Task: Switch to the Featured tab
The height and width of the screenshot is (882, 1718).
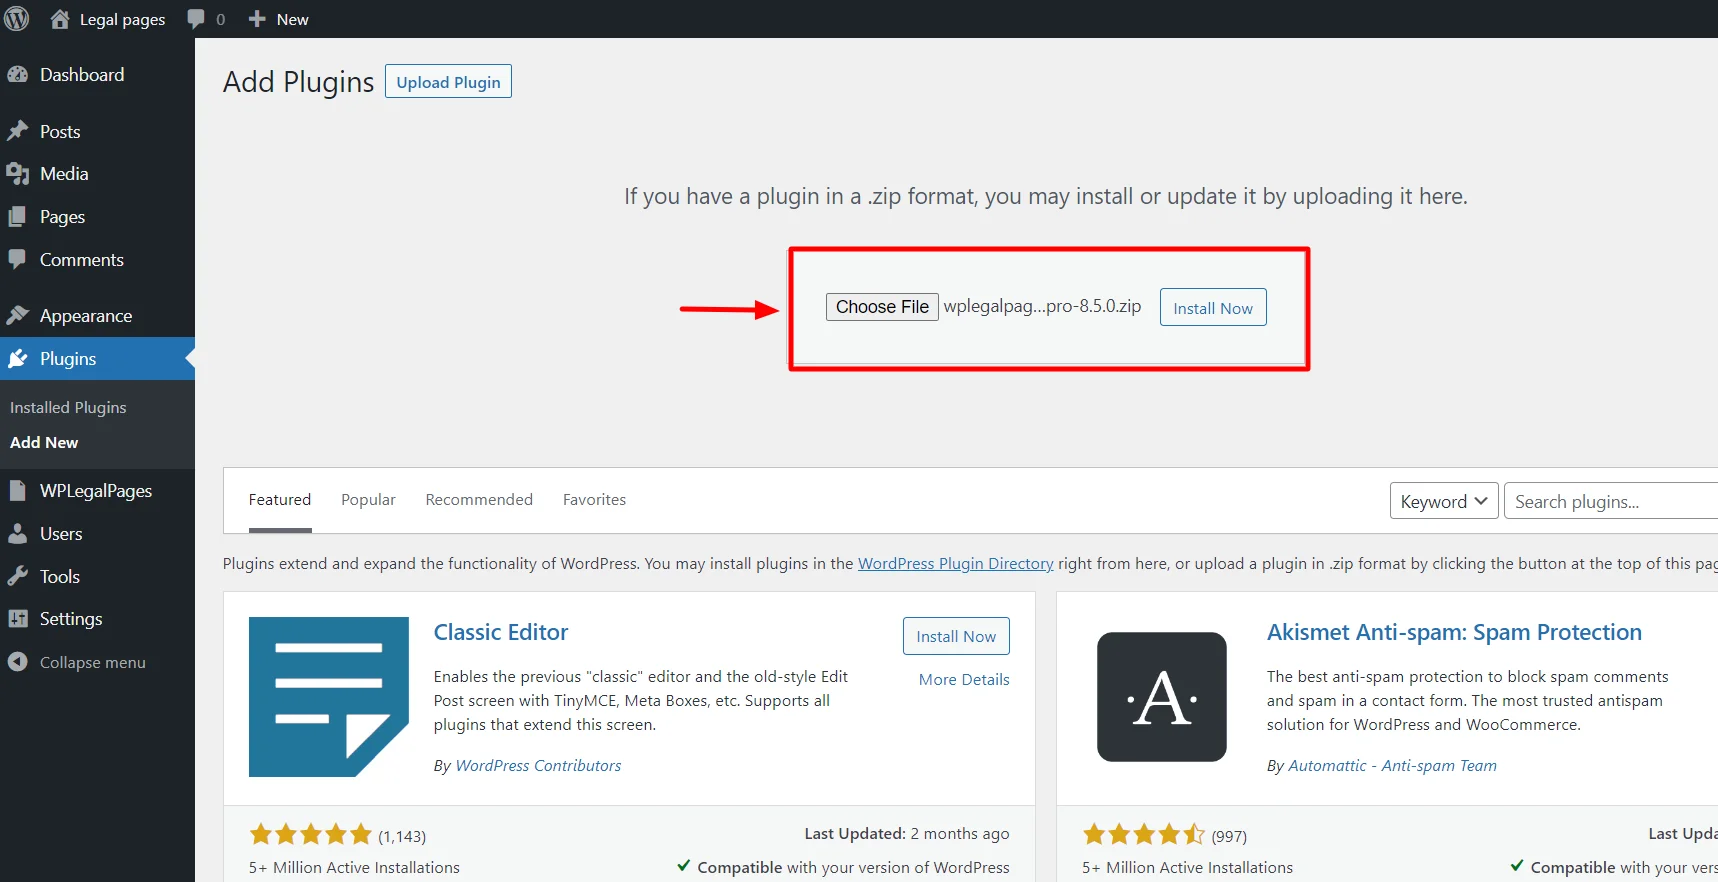Action: pyautogui.click(x=280, y=499)
